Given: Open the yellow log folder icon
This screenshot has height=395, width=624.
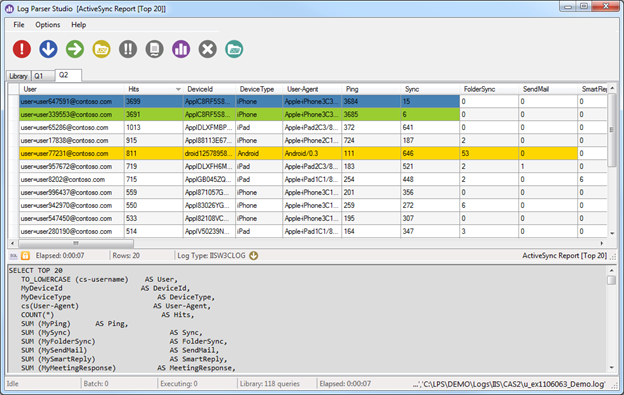Looking at the screenshot, I should click(x=101, y=49).
